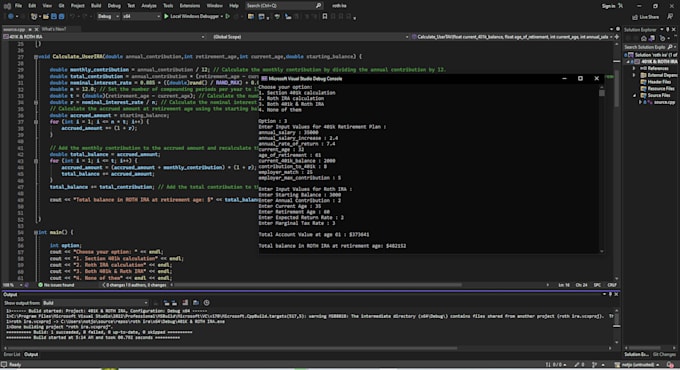Collapse the Calculate_UserIRA function outline
This screenshot has height=370, width=680.
point(36,57)
